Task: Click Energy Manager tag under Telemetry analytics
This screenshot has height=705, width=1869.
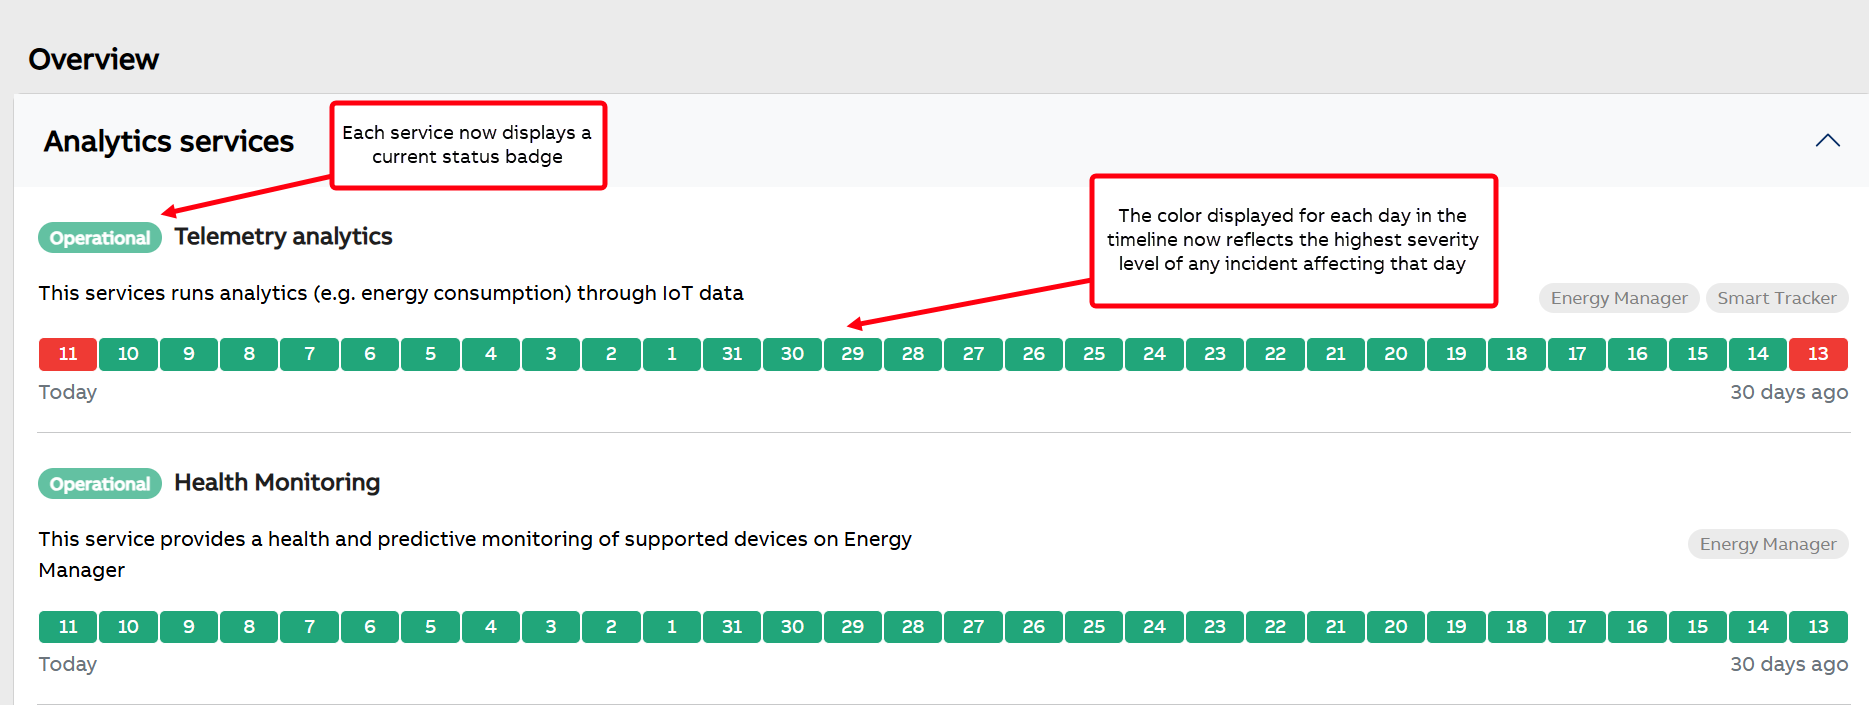Action: pos(1618,298)
